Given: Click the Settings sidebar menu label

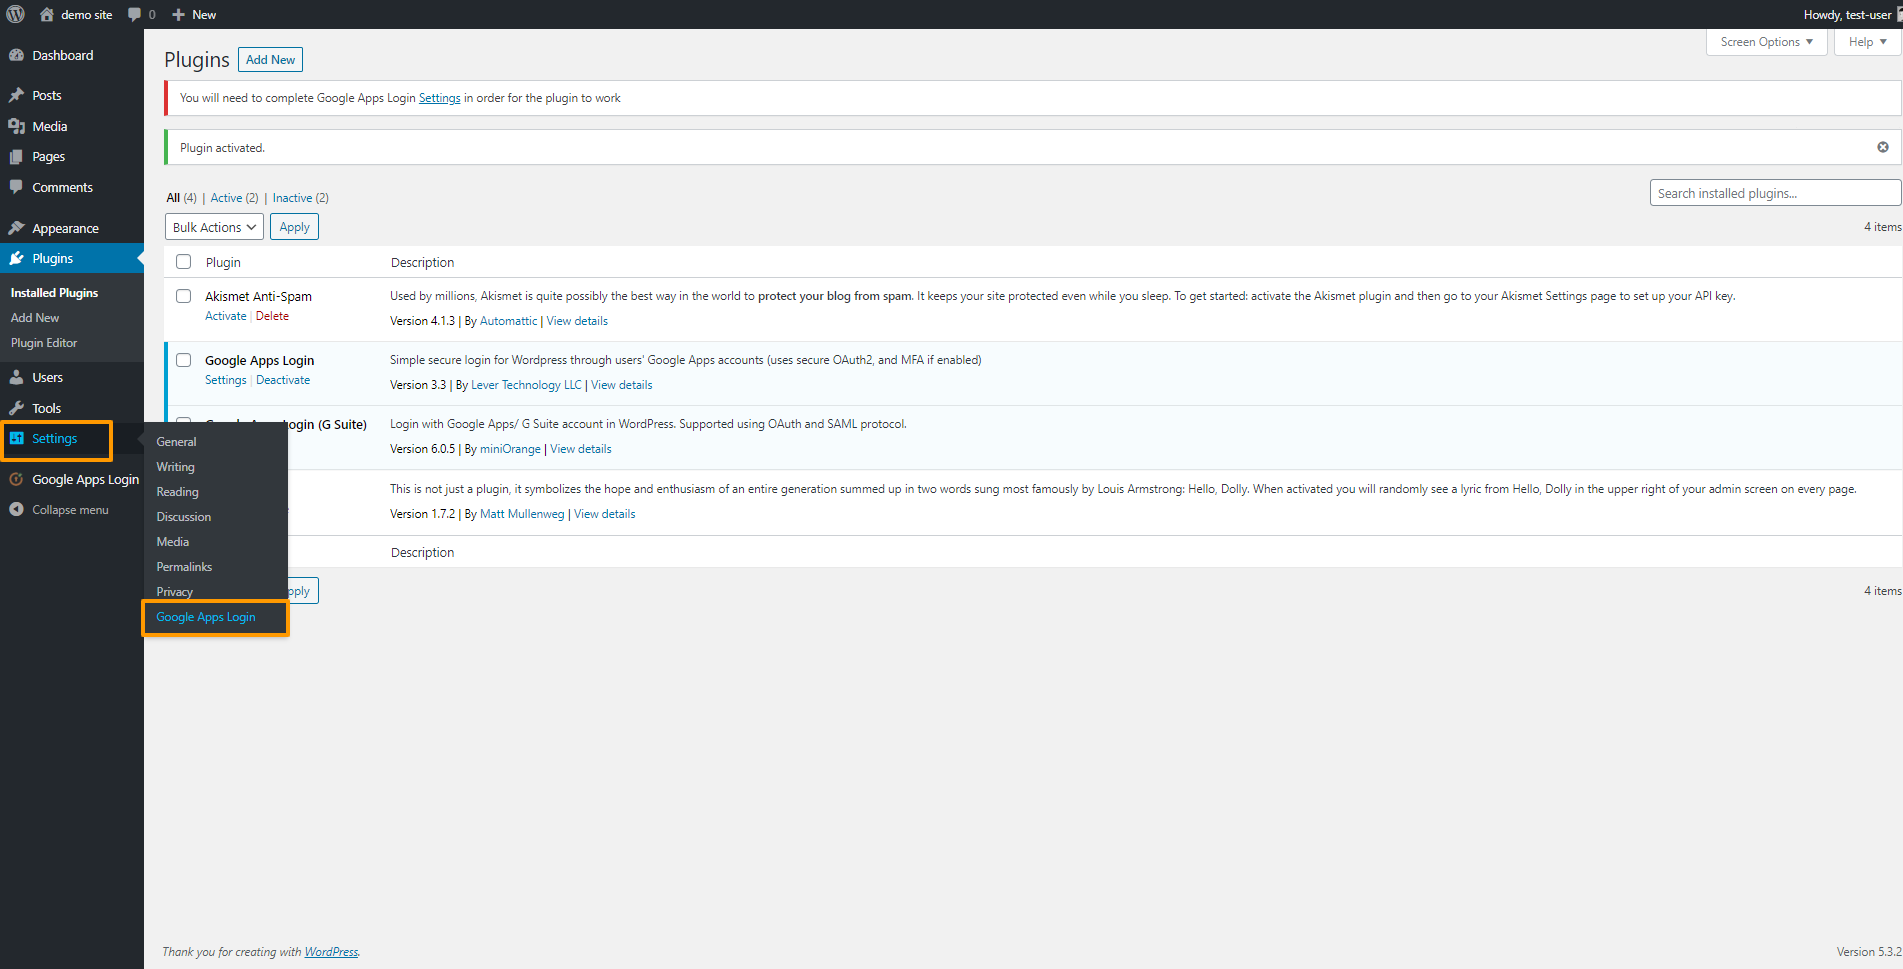Looking at the screenshot, I should point(54,438).
